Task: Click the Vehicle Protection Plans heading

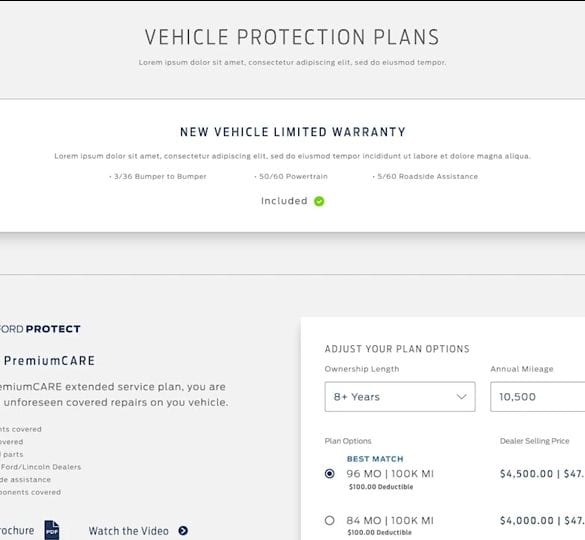Action: point(292,37)
